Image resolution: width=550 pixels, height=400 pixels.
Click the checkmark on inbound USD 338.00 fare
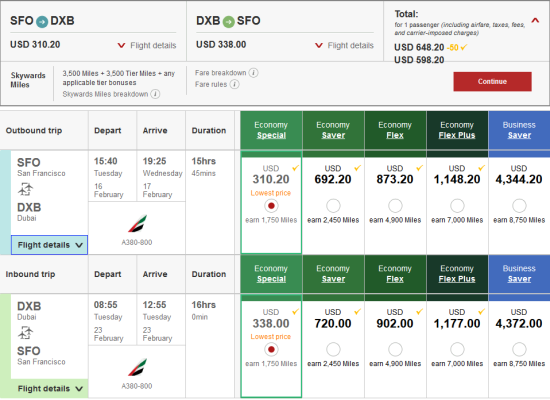click(295, 312)
